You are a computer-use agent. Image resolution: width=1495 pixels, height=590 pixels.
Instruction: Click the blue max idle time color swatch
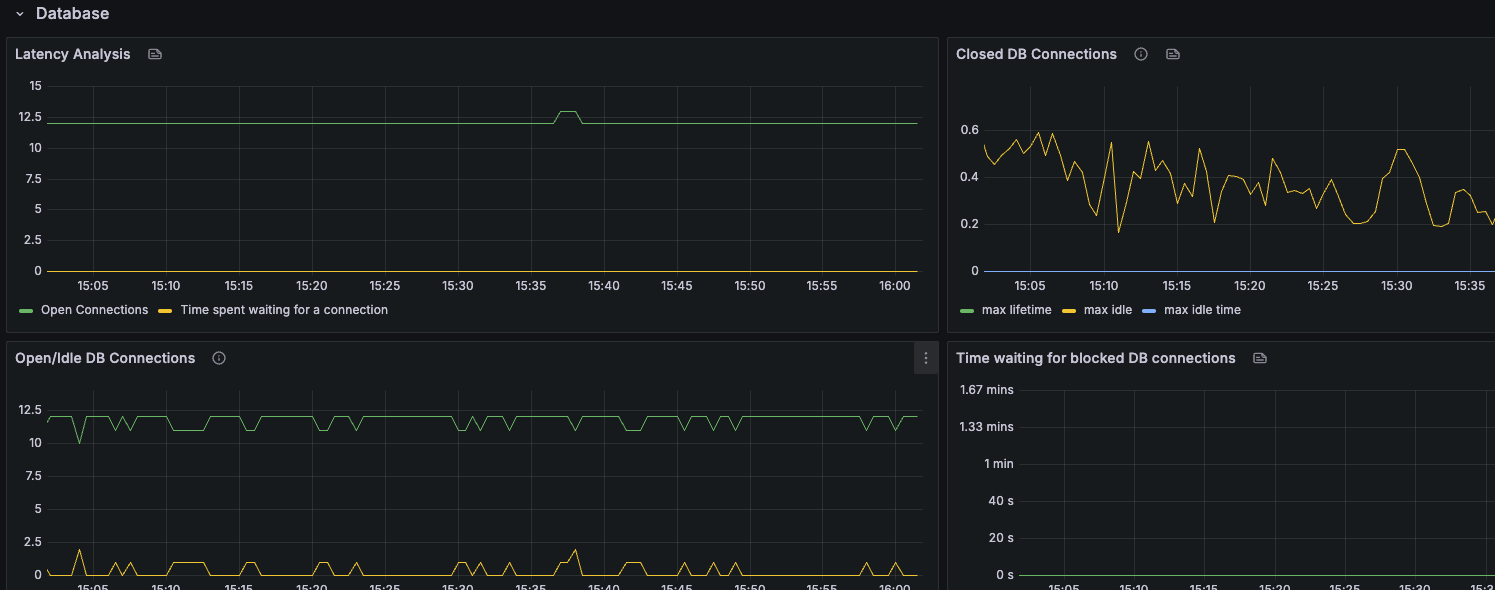[1149, 310]
